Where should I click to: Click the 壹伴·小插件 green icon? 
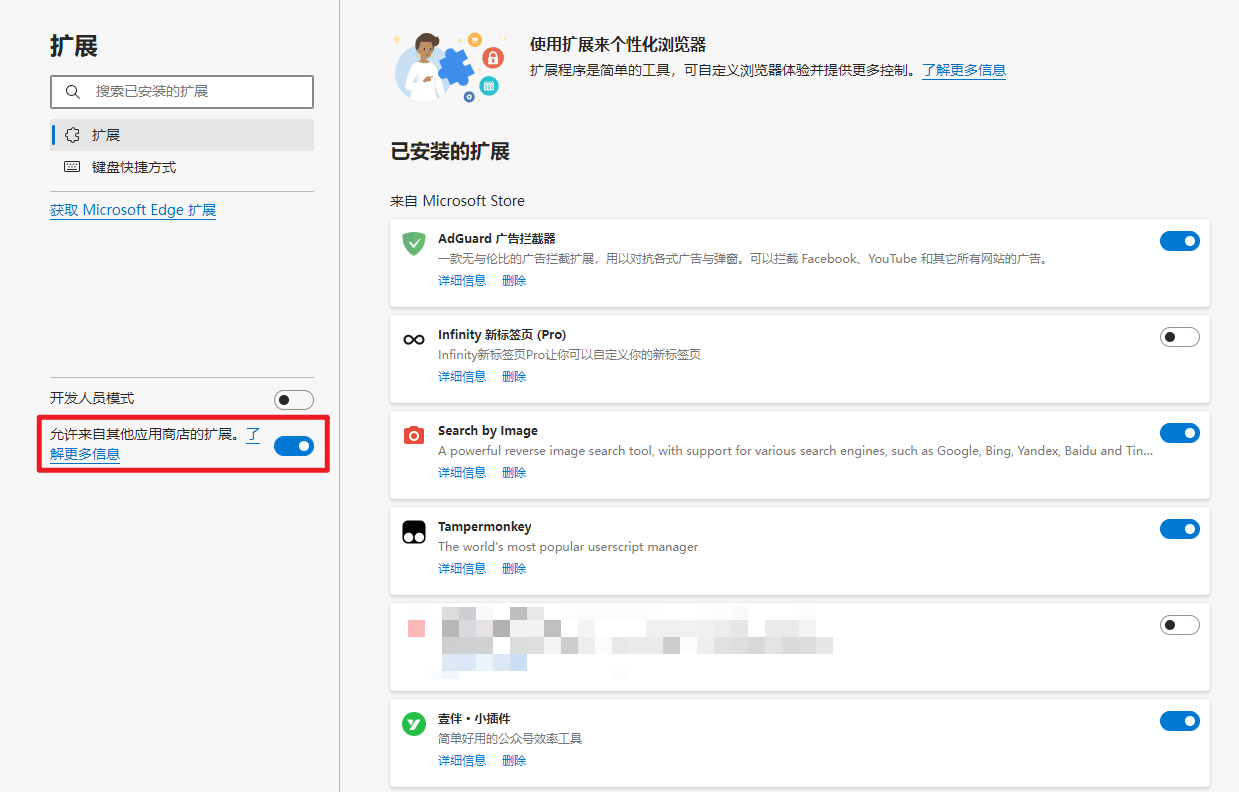413,723
